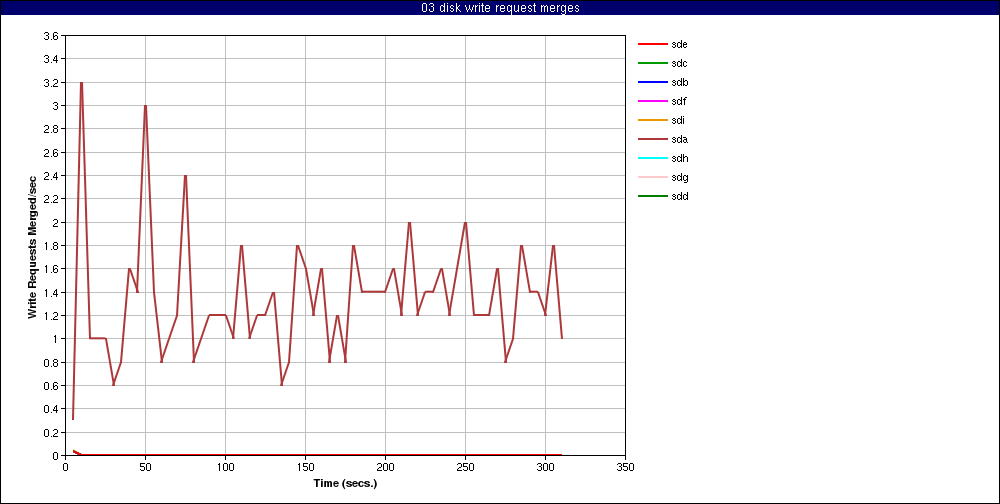Click the 3.2 y-axis tick value
Image resolution: width=1000 pixels, height=504 pixels.
[x=52, y=82]
